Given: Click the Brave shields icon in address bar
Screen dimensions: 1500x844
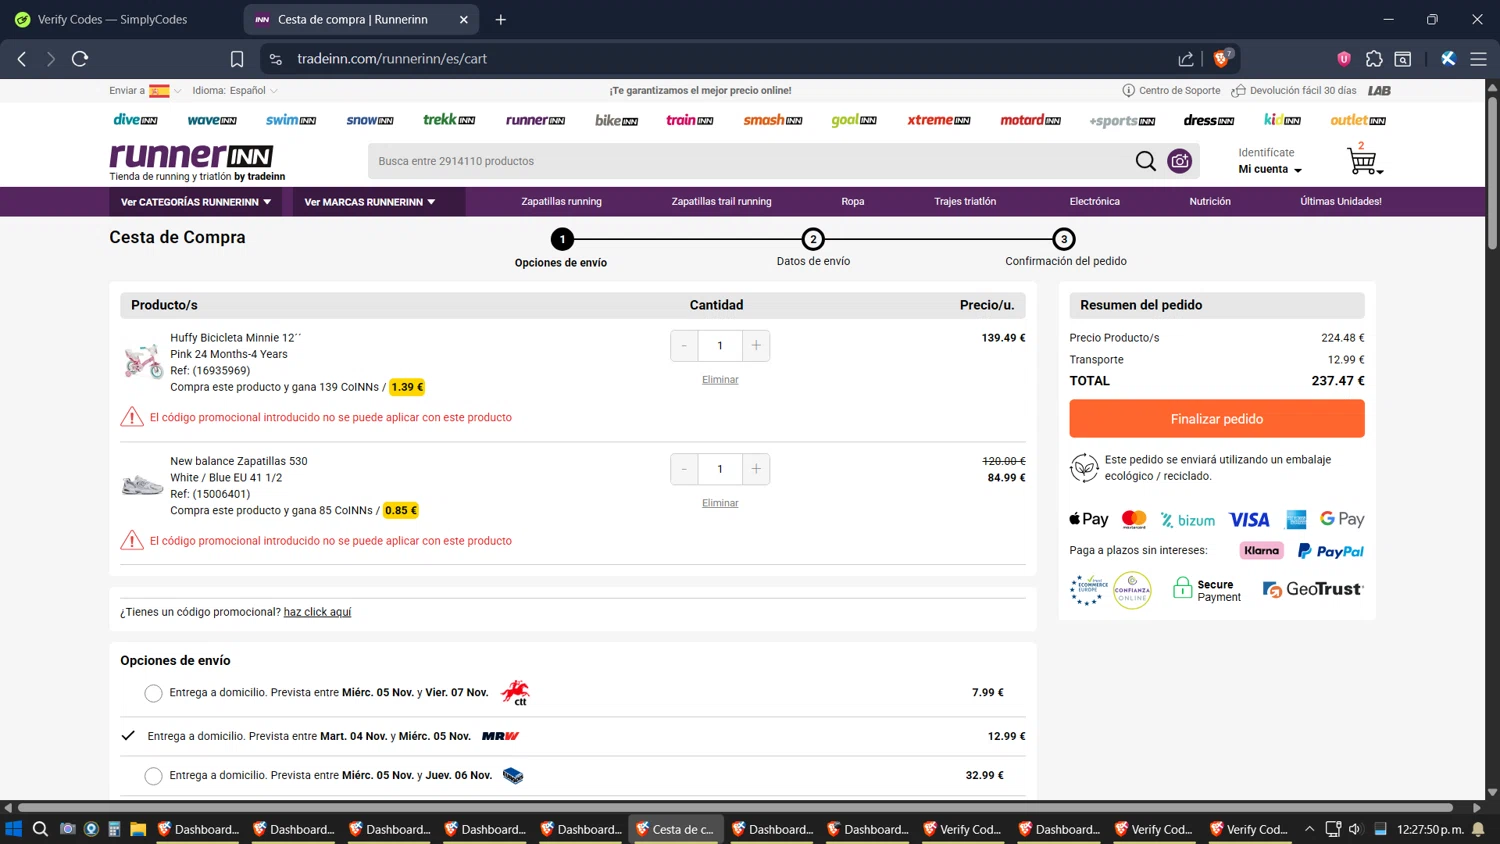Looking at the screenshot, I should 1221,58.
